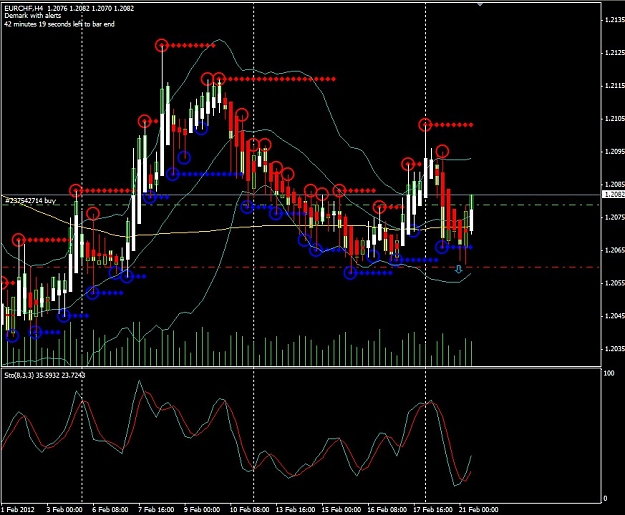
Task: Click the 1.2105 price axis label
Action: tap(614, 118)
